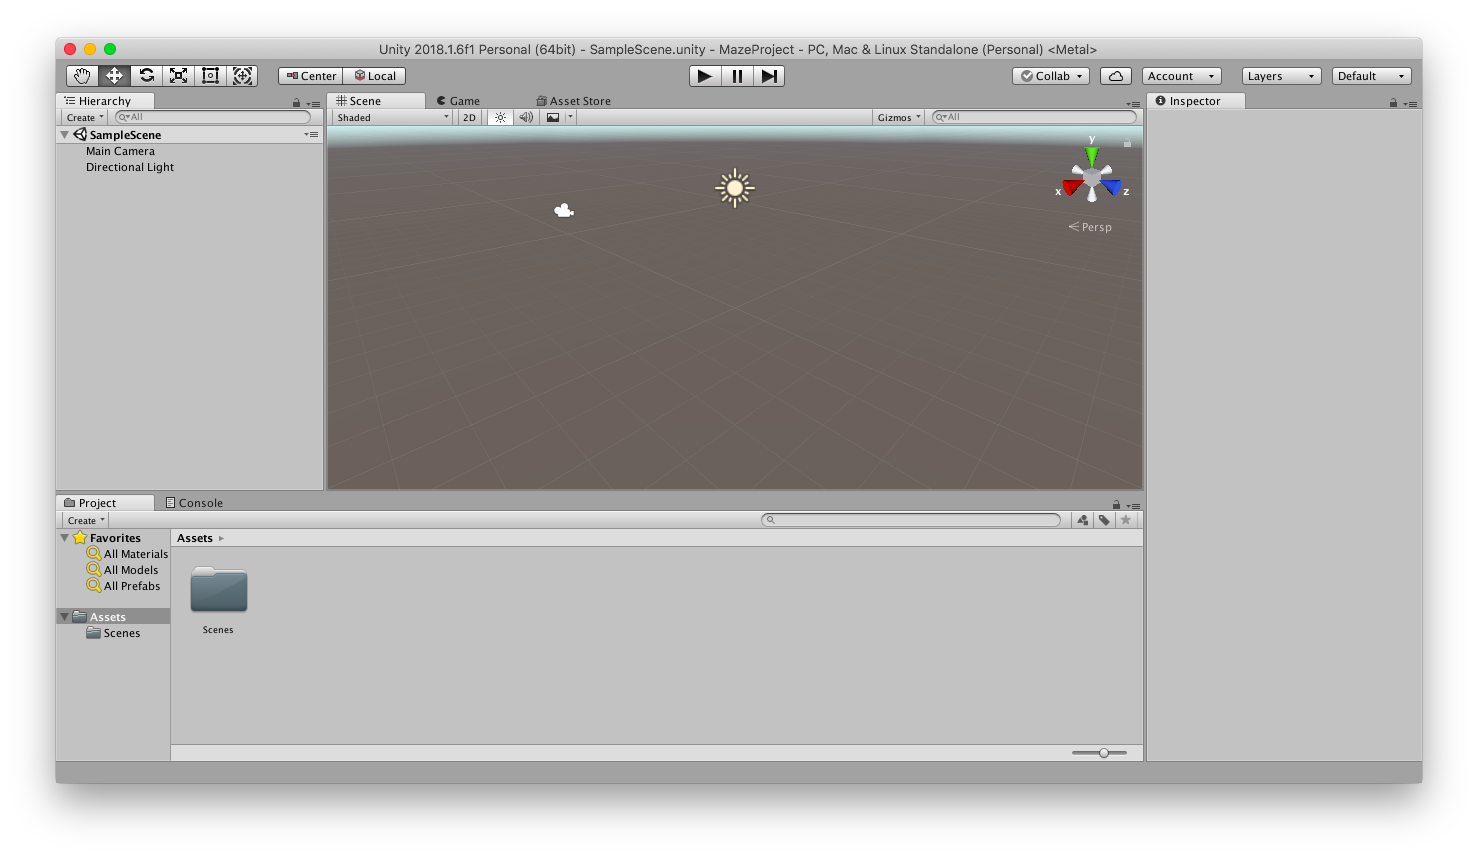Switch to the Asset Store tab
This screenshot has height=857, width=1478.
(573, 101)
